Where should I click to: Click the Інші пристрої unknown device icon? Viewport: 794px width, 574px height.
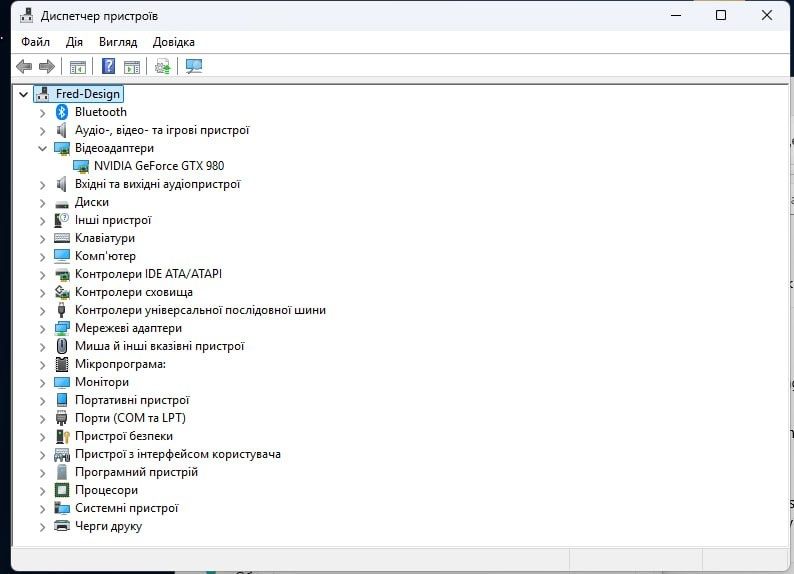pyautogui.click(x=62, y=220)
